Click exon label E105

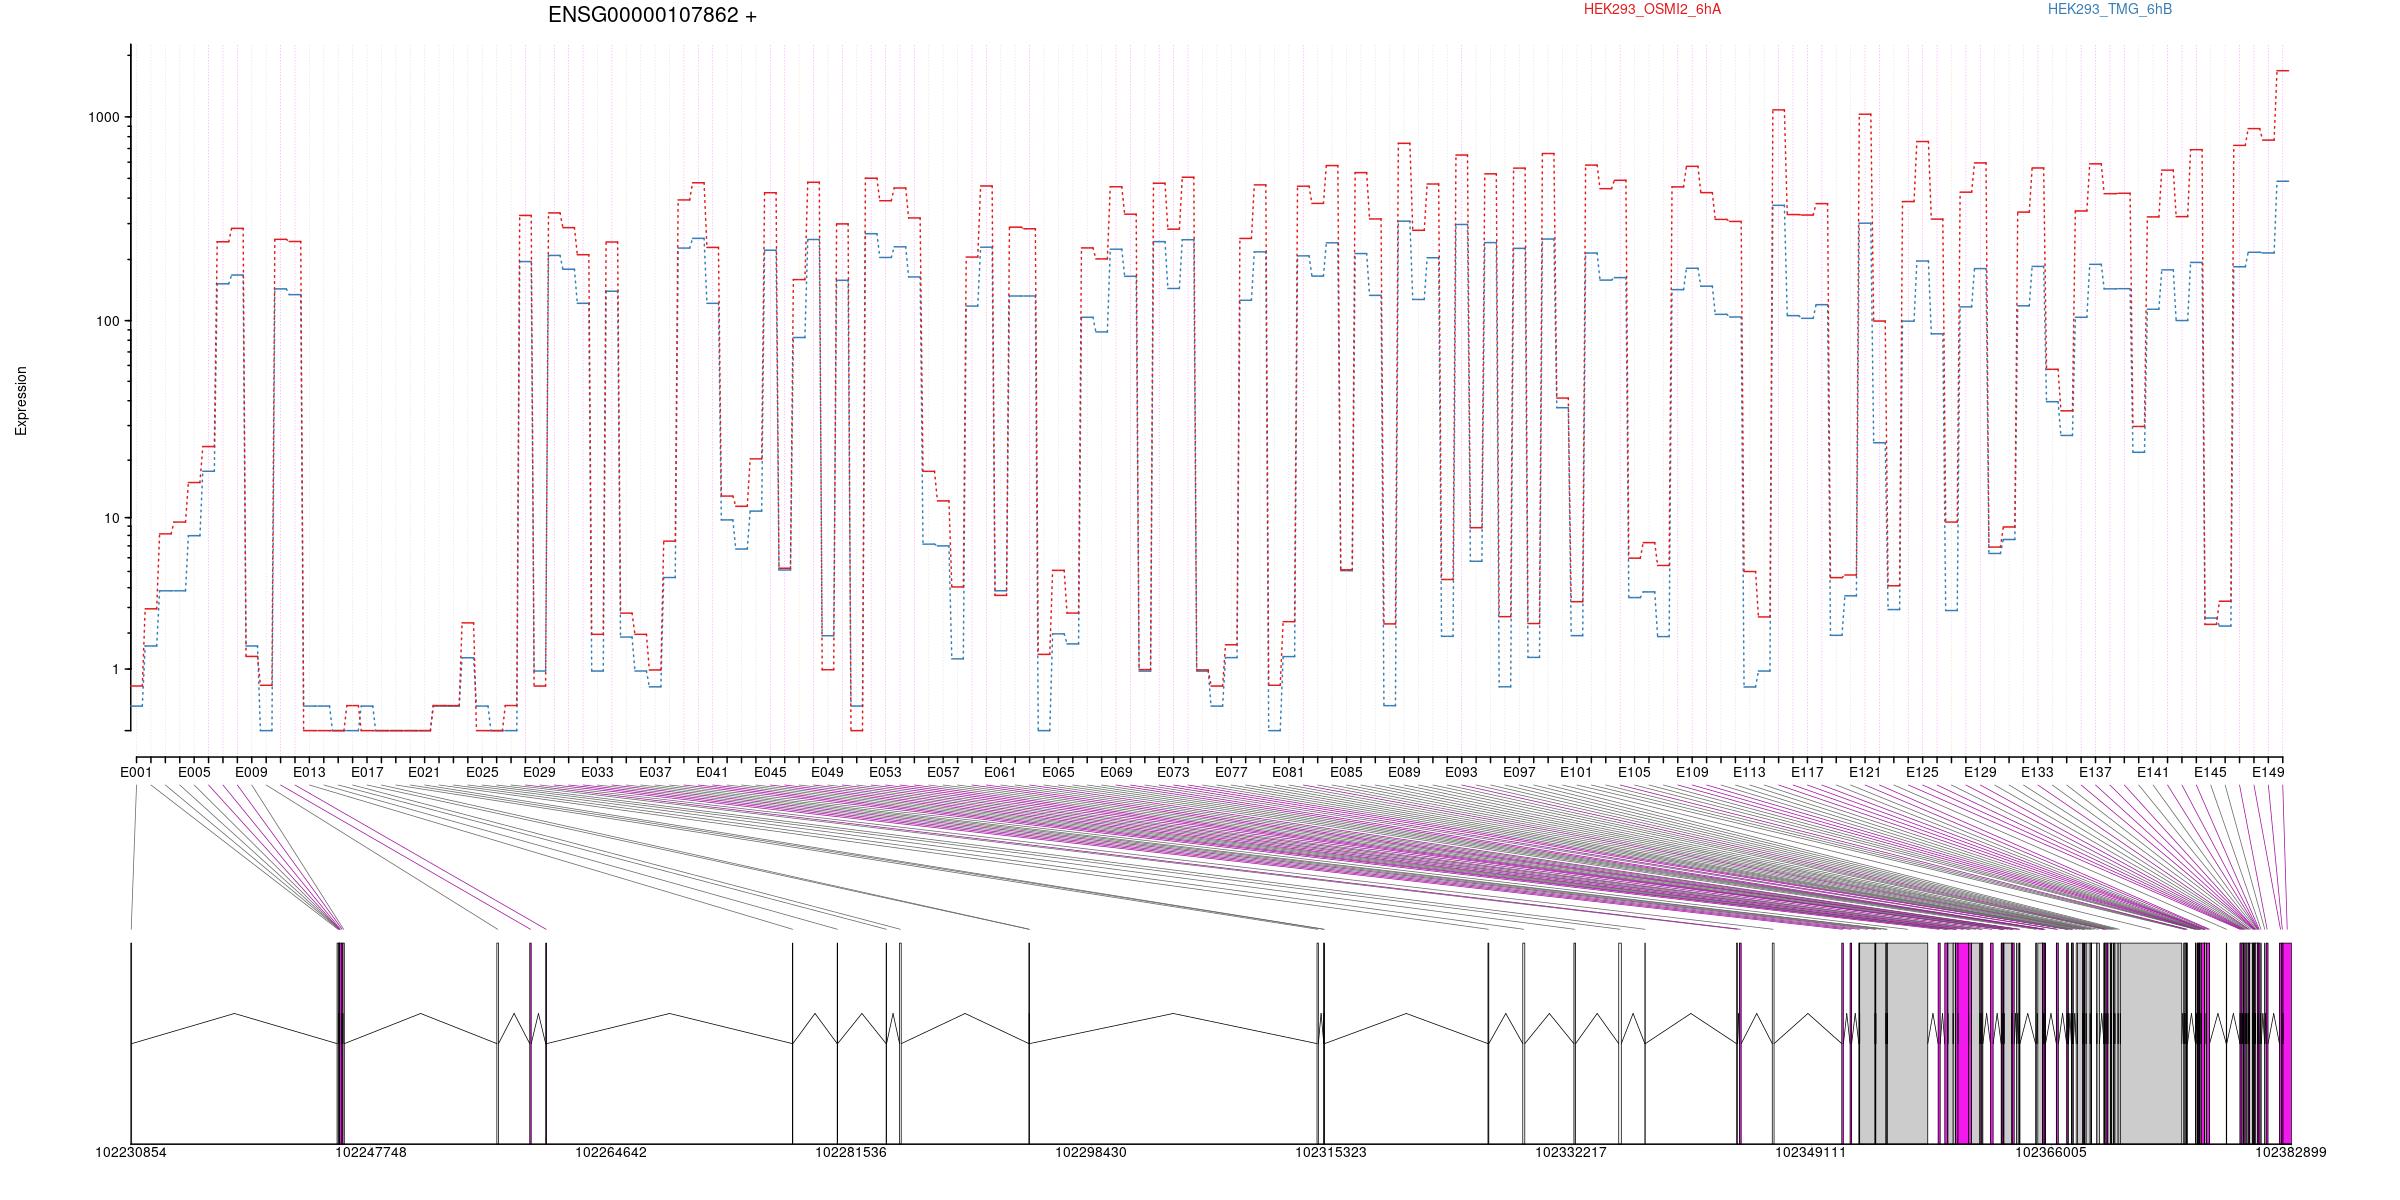1634,773
